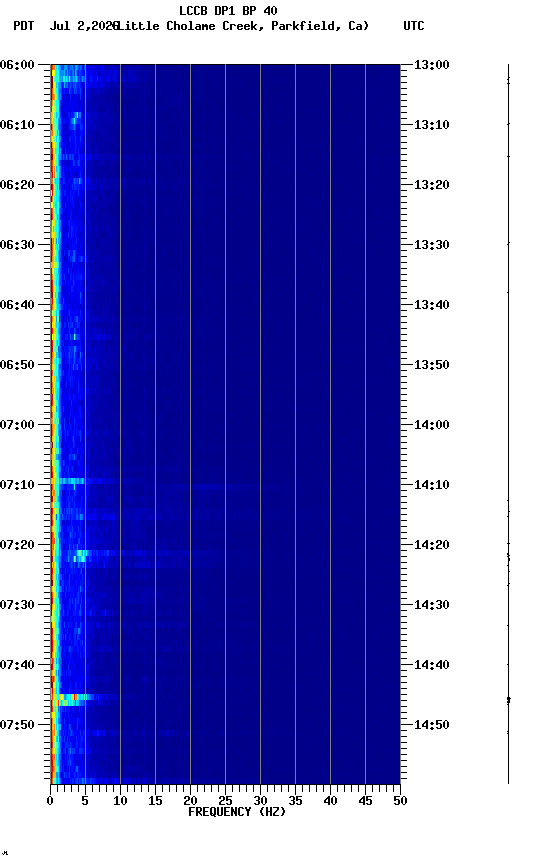Click the 07:00 PDT time label
The height and width of the screenshot is (864, 552).
tap(17, 425)
